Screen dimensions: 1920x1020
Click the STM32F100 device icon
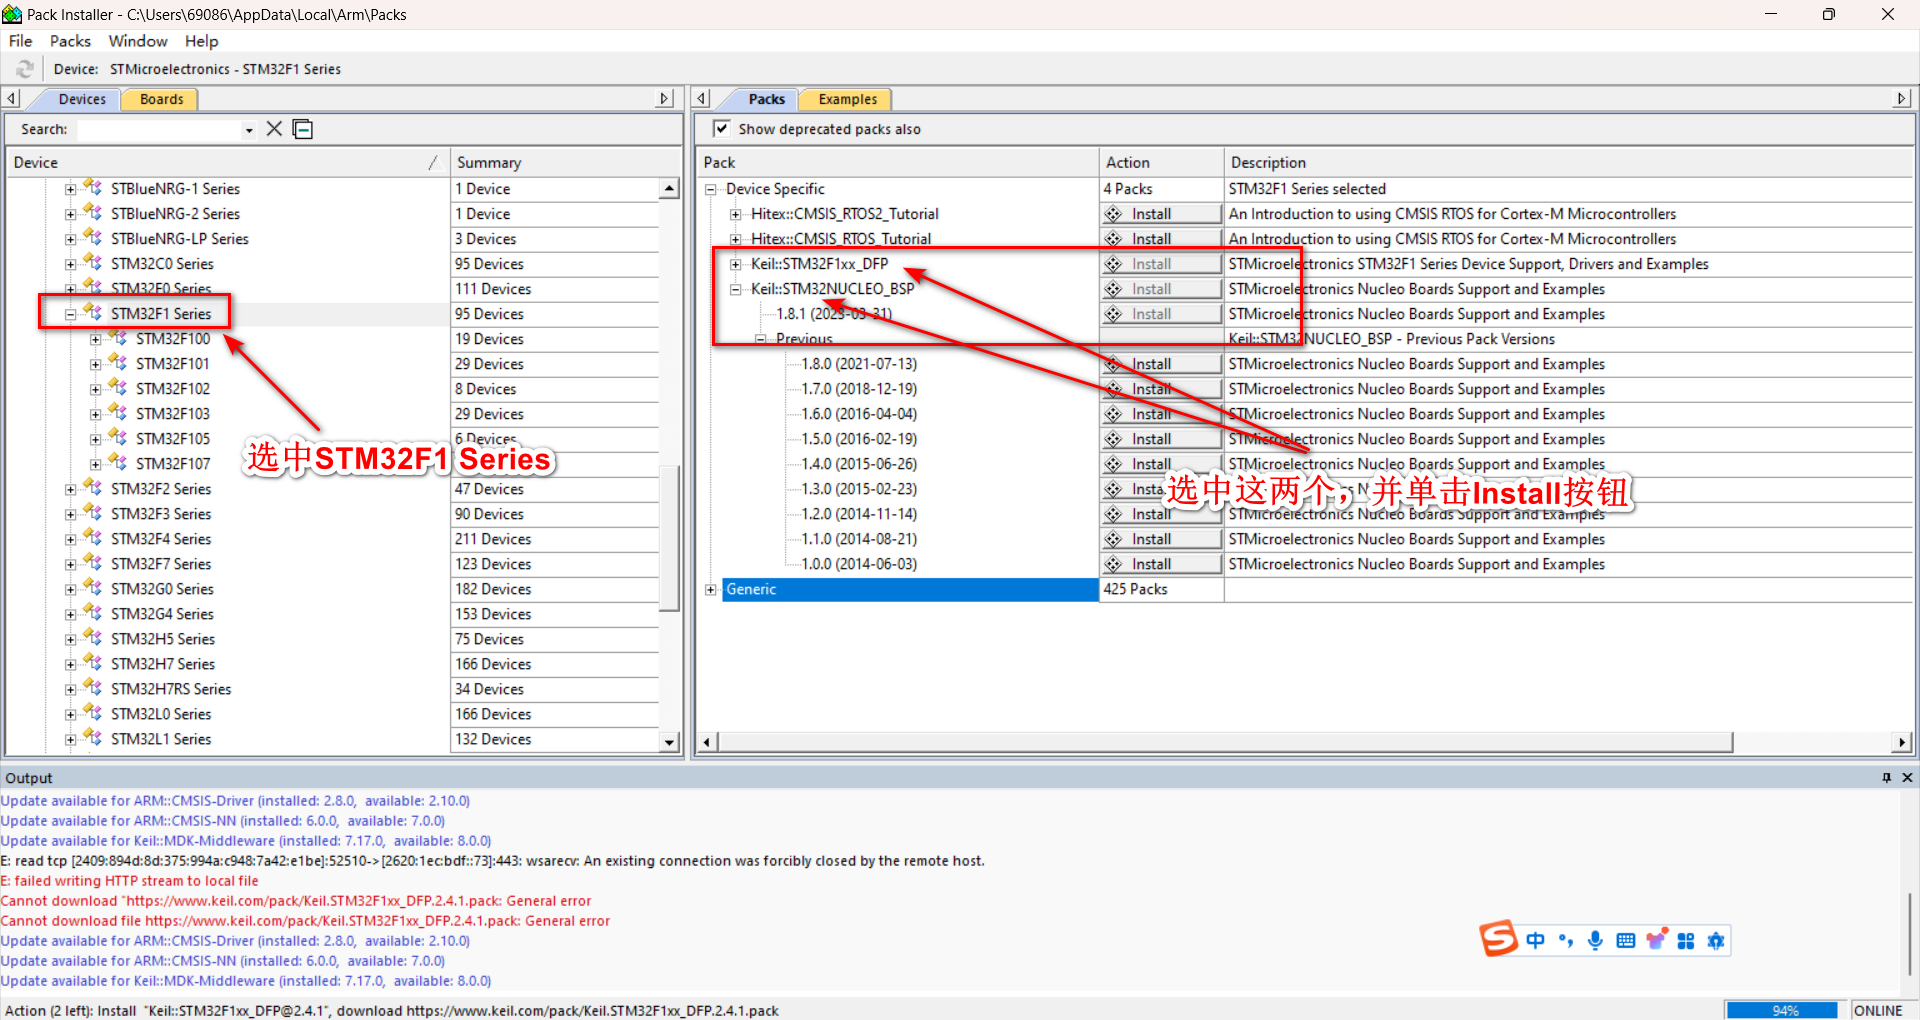[118, 338]
